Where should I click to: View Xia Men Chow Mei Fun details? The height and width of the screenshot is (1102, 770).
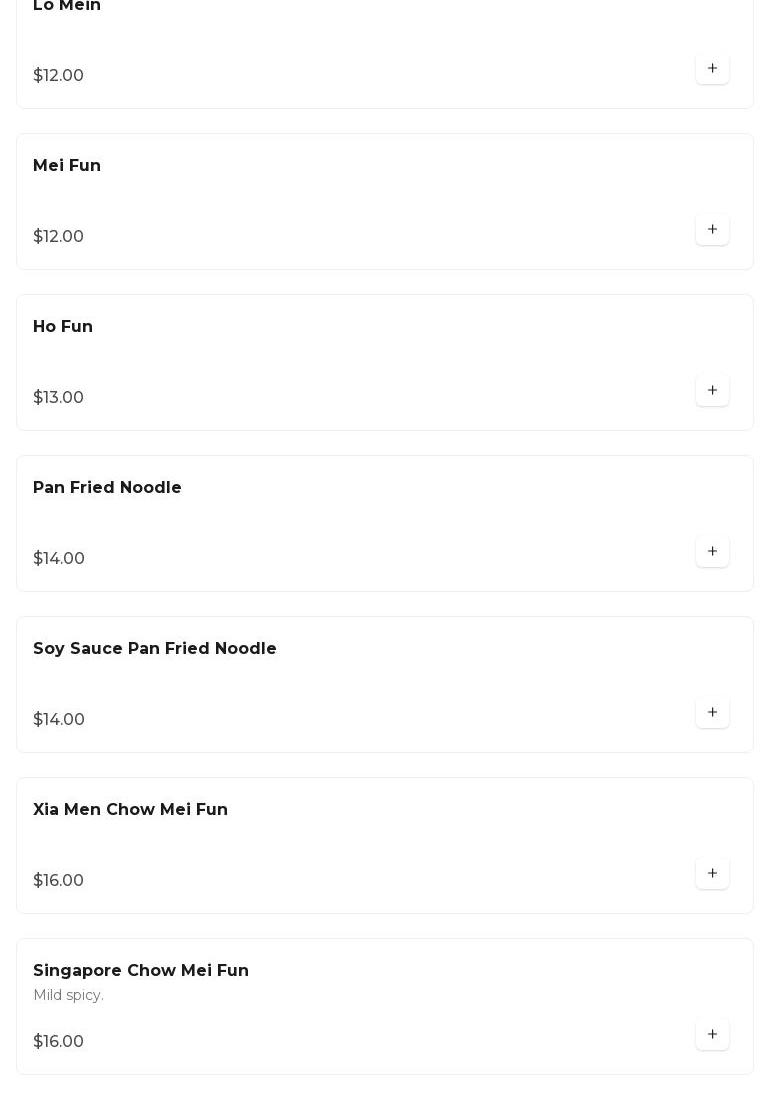[130, 810]
